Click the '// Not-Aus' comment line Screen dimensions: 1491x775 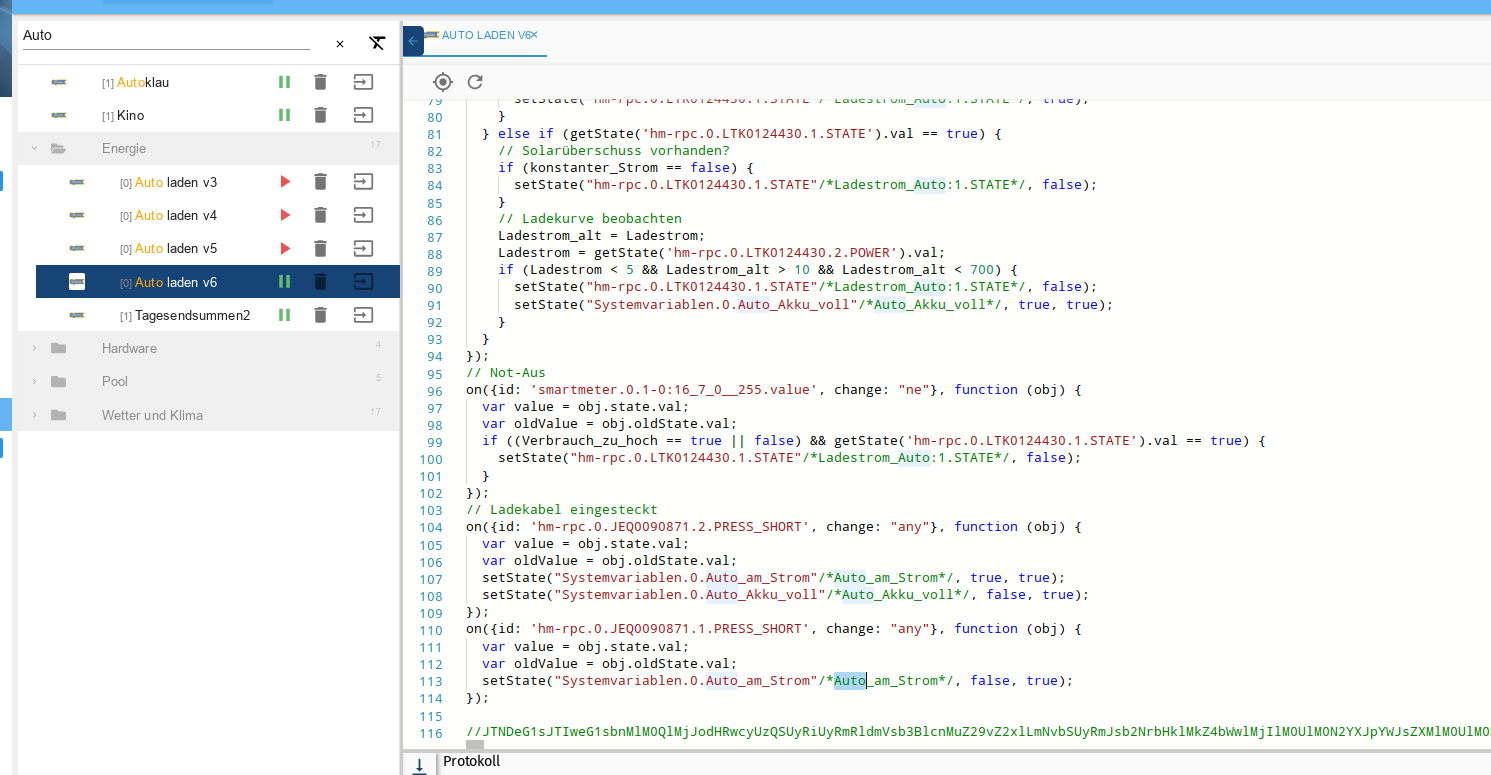pos(506,373)
